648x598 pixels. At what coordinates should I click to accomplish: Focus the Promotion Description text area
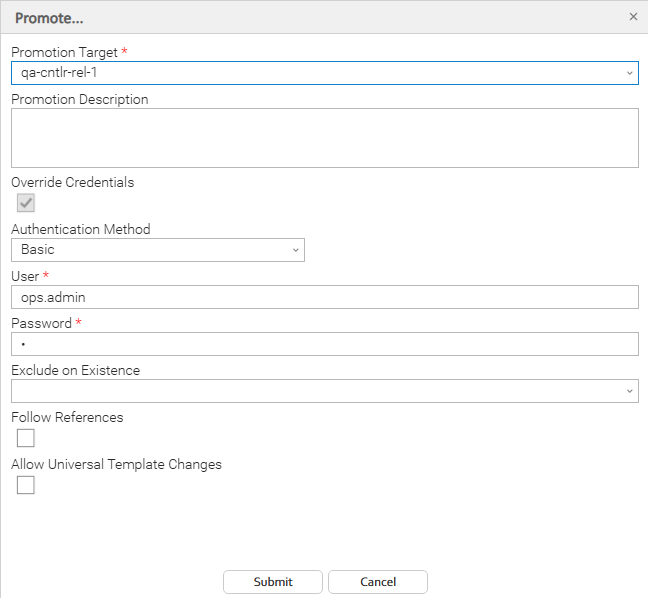point(324,138)
